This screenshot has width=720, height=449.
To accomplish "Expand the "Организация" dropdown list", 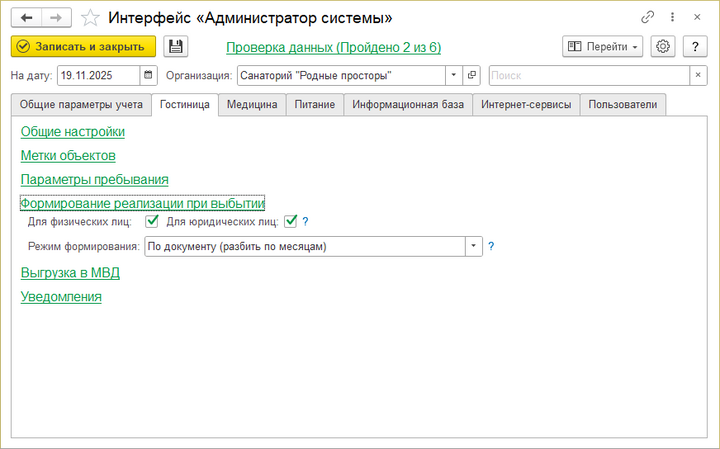I will [453, 75].
